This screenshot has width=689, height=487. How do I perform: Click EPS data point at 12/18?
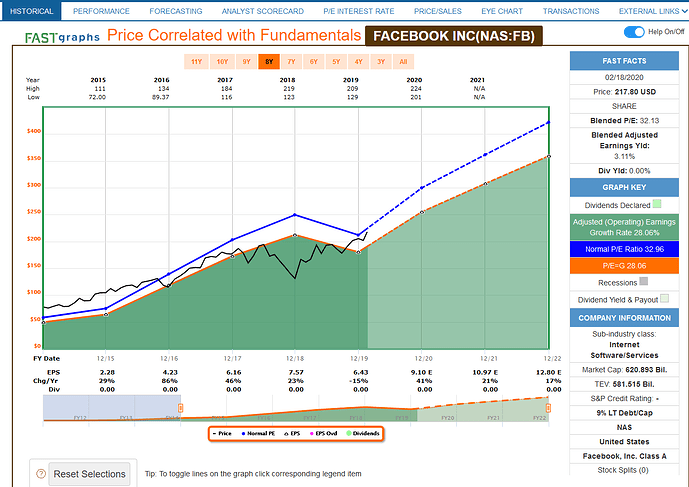tap(295, 235)
